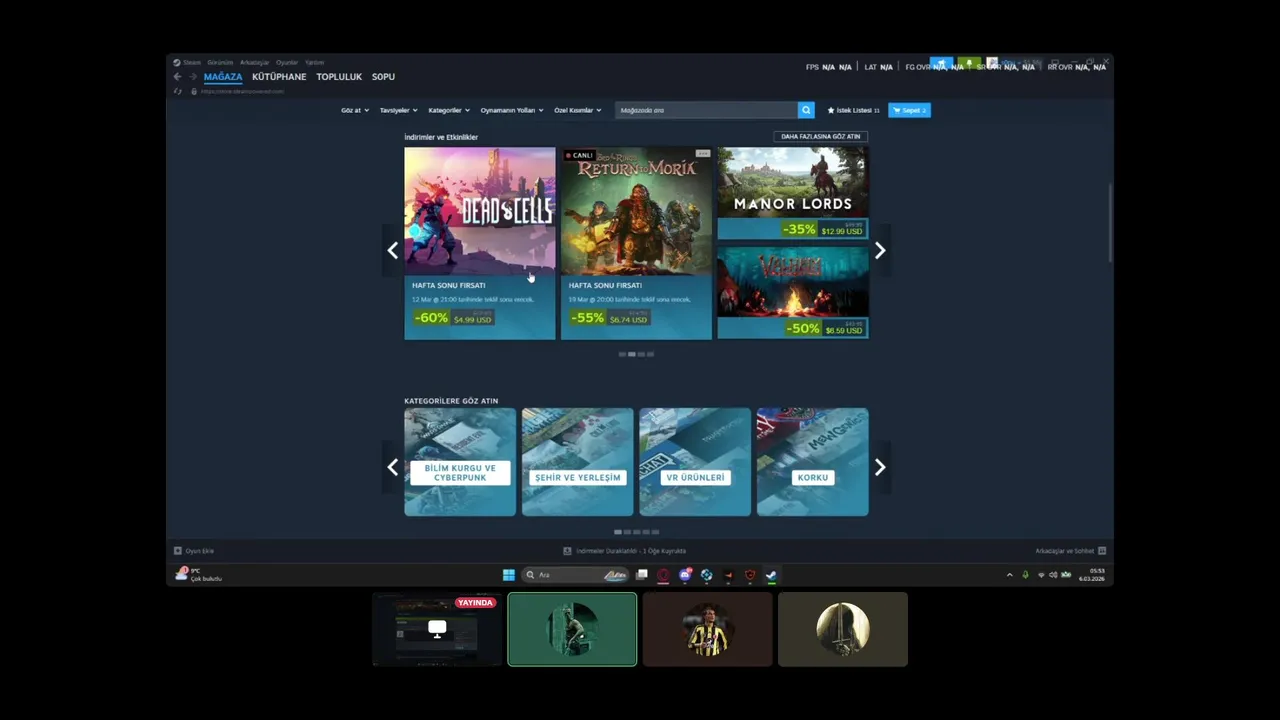Viewport: 1280px width, 720px height.
Task: Expand the Göz at dropdown
Action: pos(355,110)
